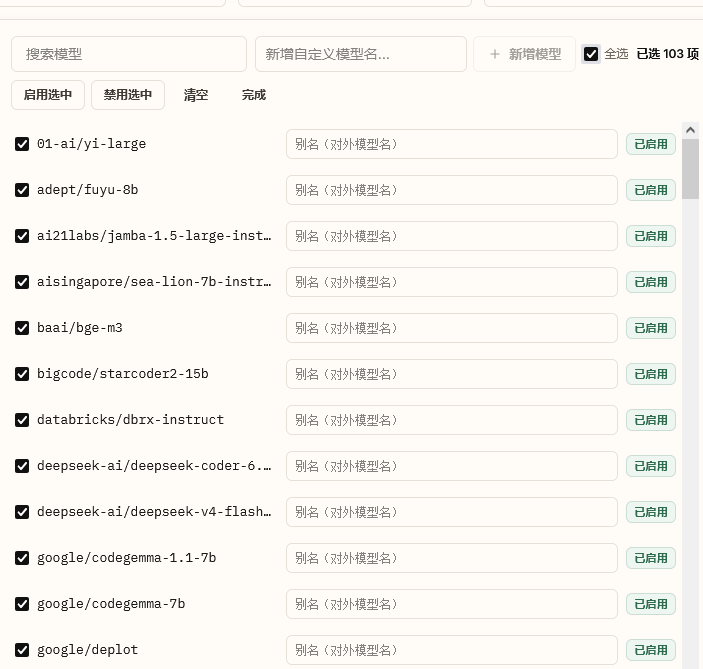Click the 清空 clear link
The width and height of the screenshot is (703, 669).
(x=196, y=95)
